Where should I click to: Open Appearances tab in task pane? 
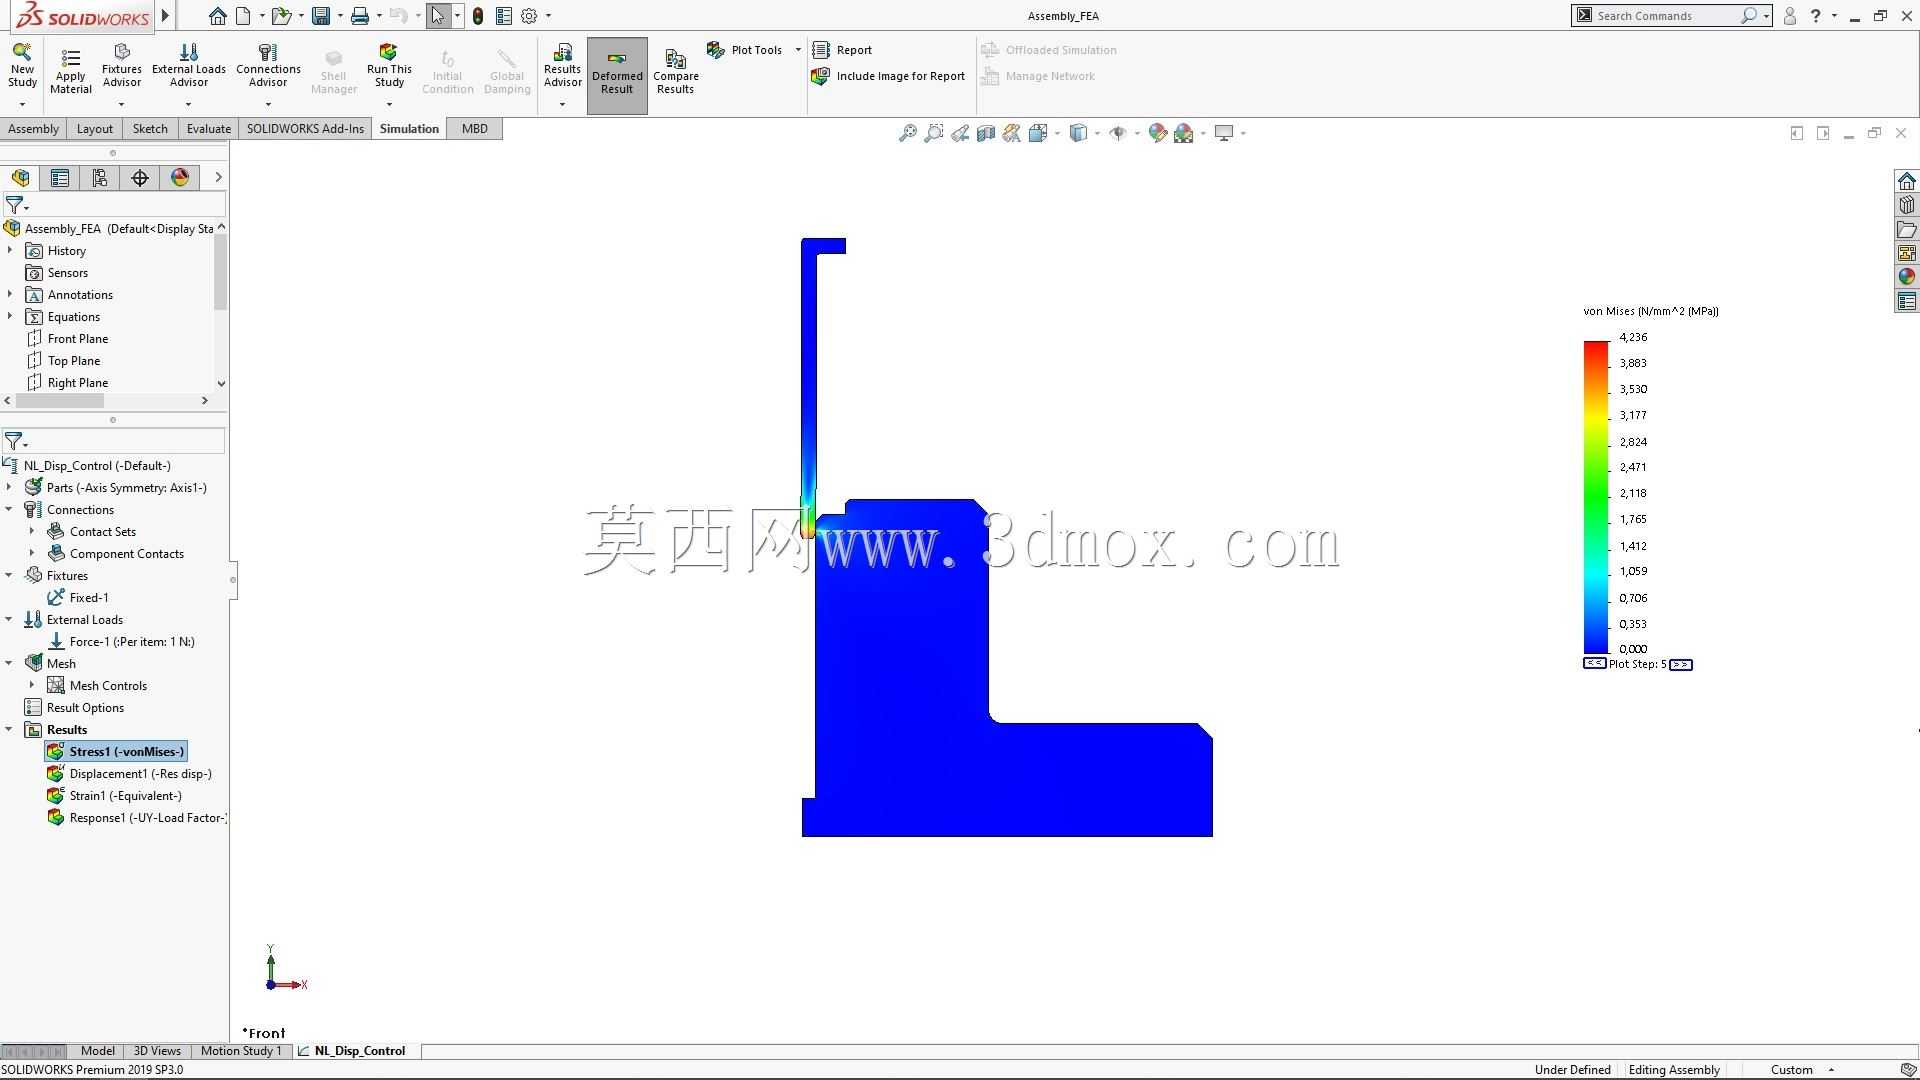point(1906,277)
